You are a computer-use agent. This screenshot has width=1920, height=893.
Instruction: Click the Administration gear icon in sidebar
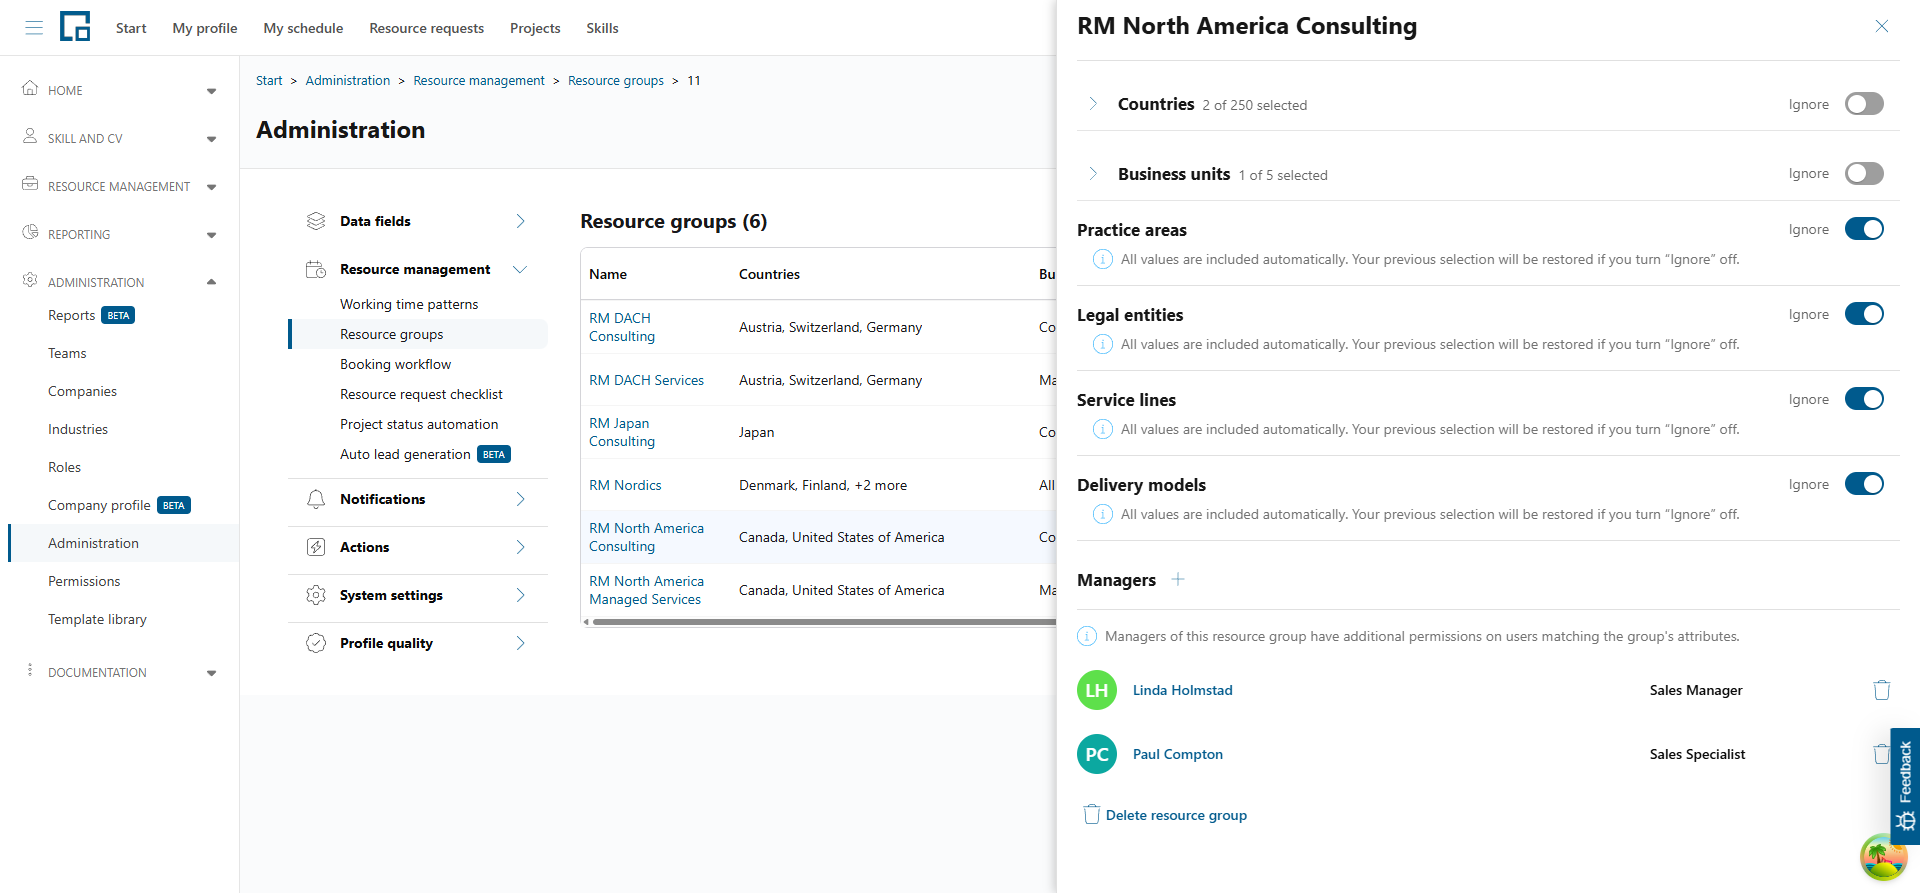coord(30,280)
